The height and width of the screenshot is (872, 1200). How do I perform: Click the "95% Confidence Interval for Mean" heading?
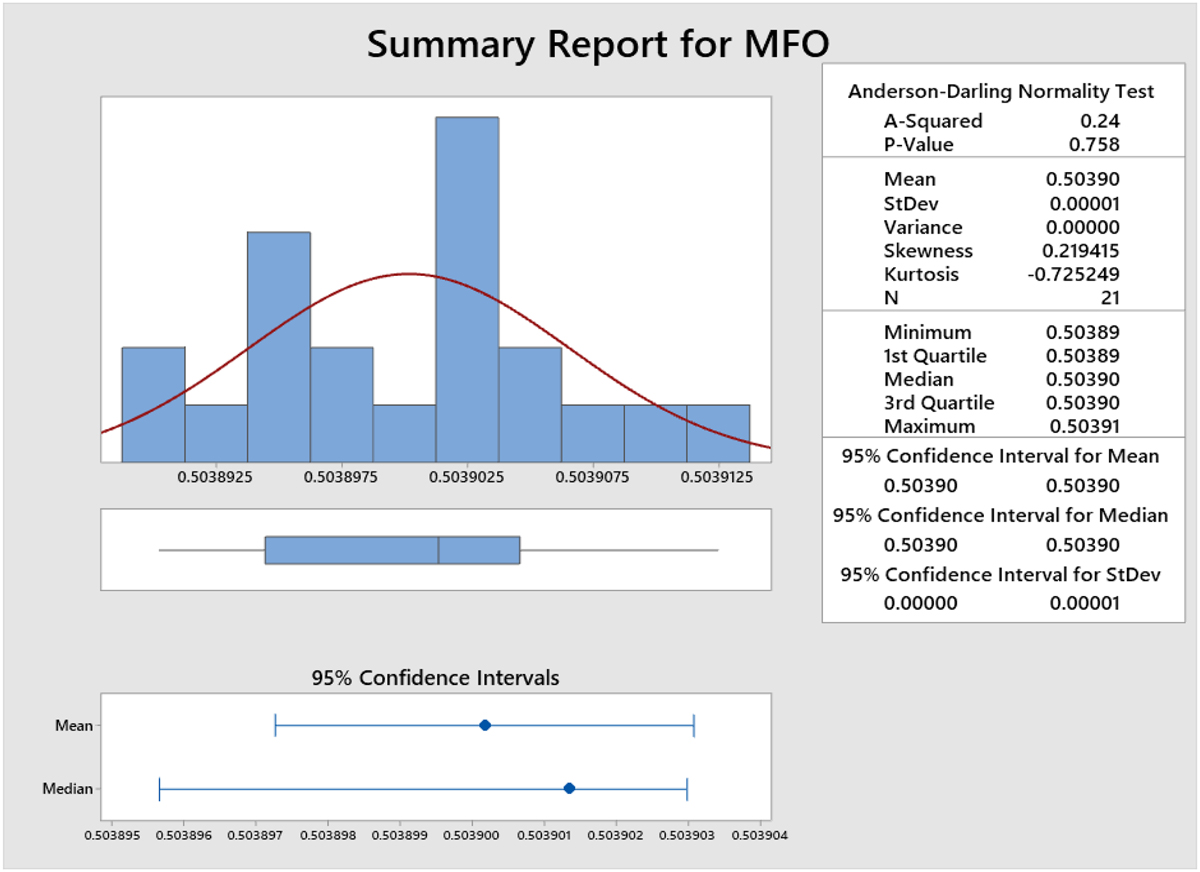pos(1001,456)
